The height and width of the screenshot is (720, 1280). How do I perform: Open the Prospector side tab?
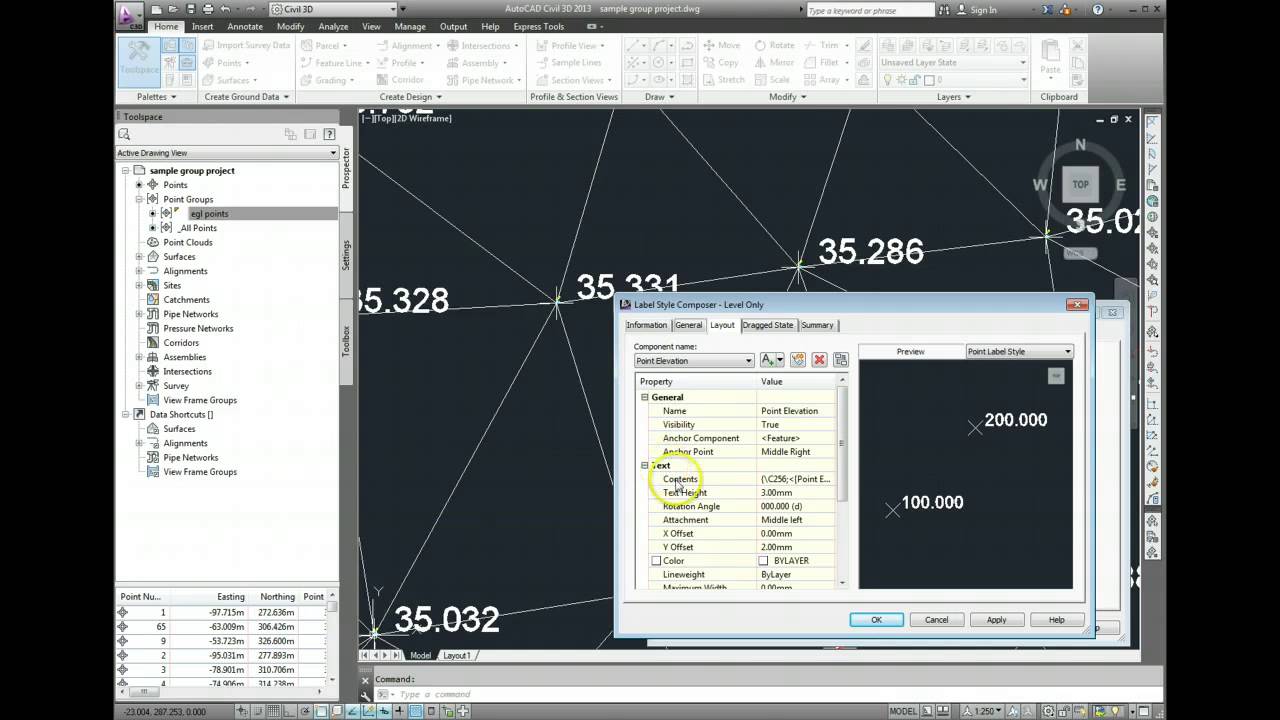(347, 170)
